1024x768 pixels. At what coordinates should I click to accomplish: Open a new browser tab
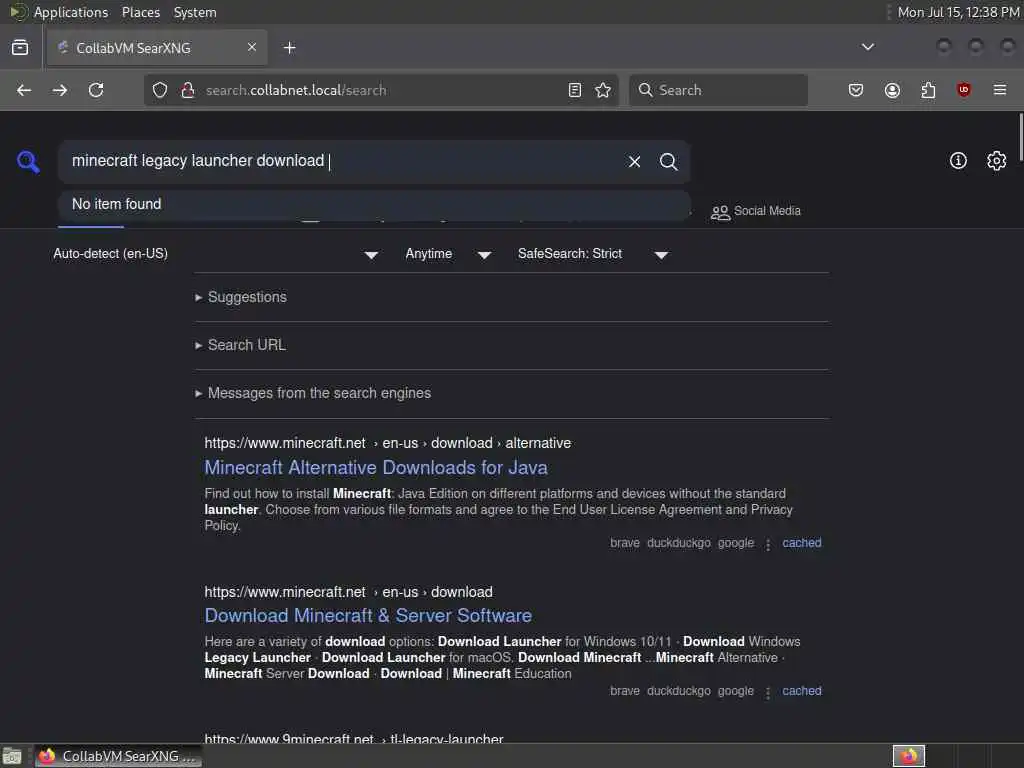[290, 48]
